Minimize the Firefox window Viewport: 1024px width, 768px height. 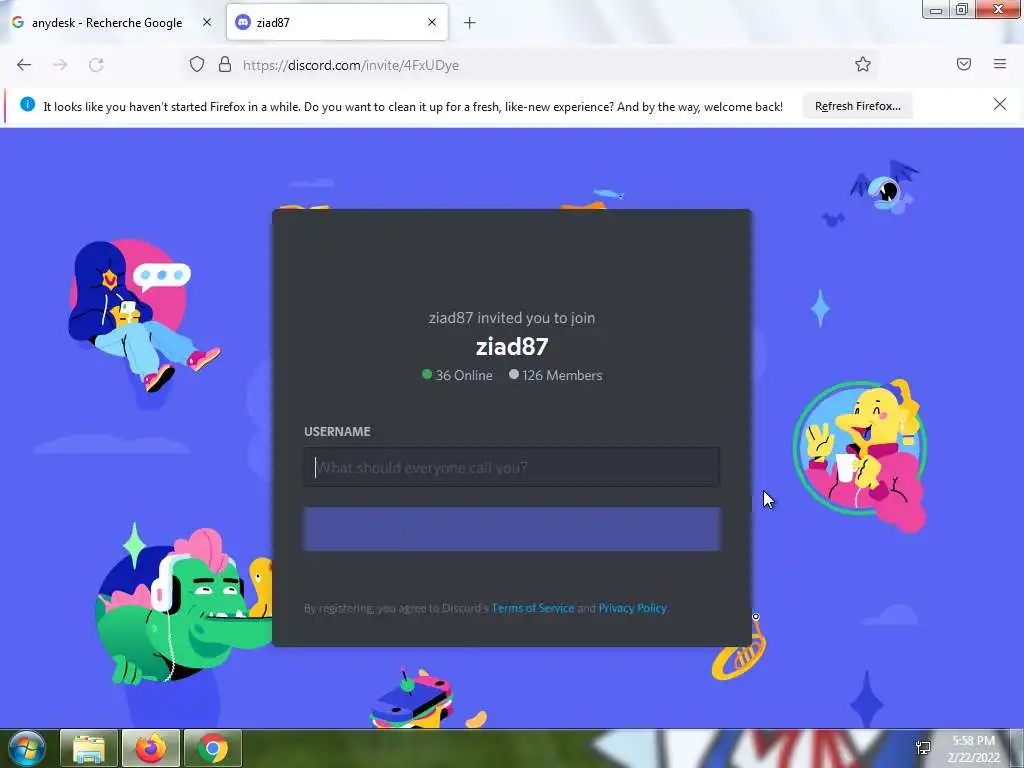click(936, 9)
